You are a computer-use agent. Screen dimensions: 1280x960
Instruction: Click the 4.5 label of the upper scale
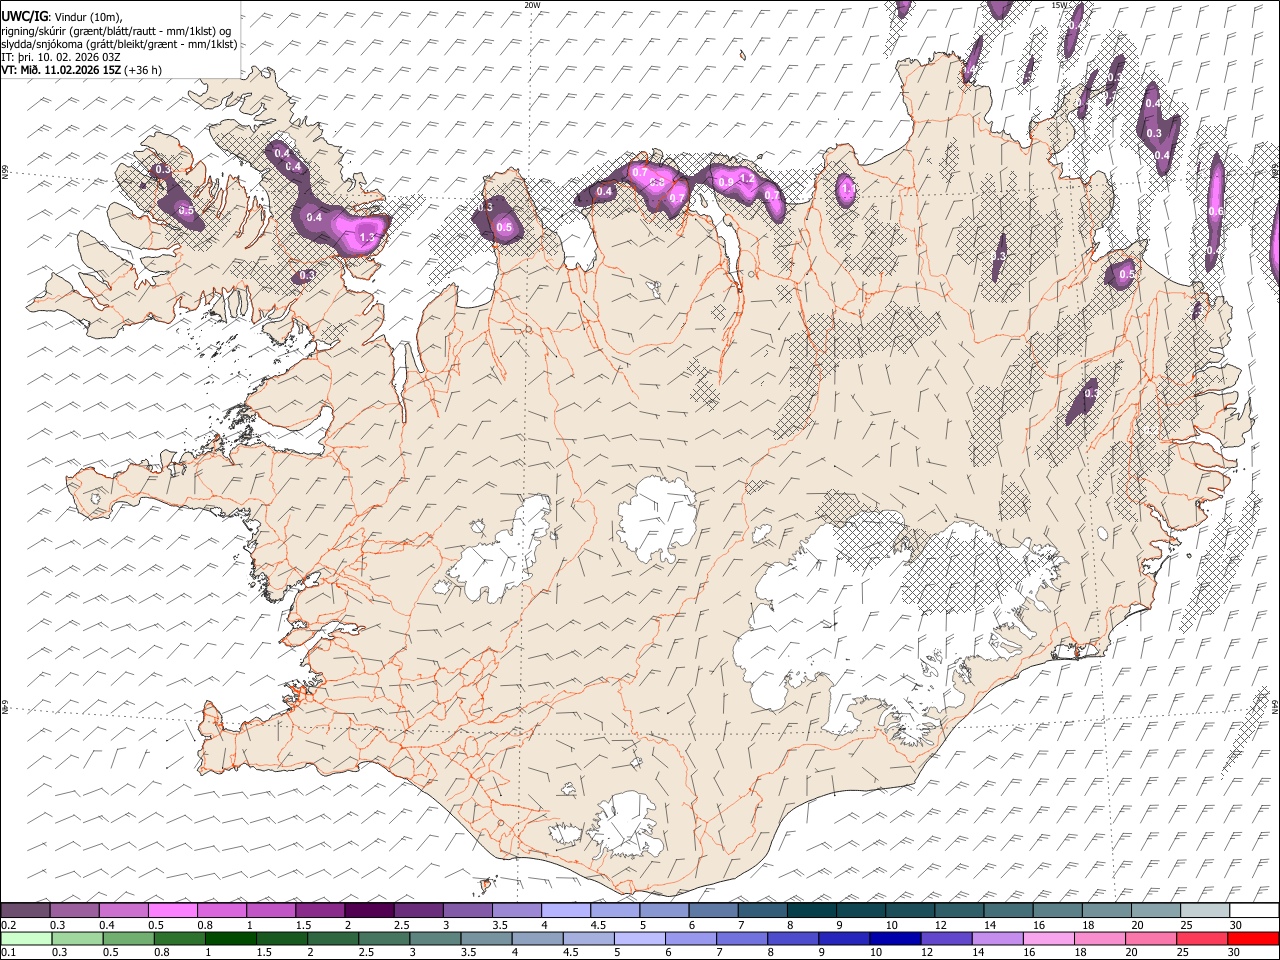pos(598,925)
